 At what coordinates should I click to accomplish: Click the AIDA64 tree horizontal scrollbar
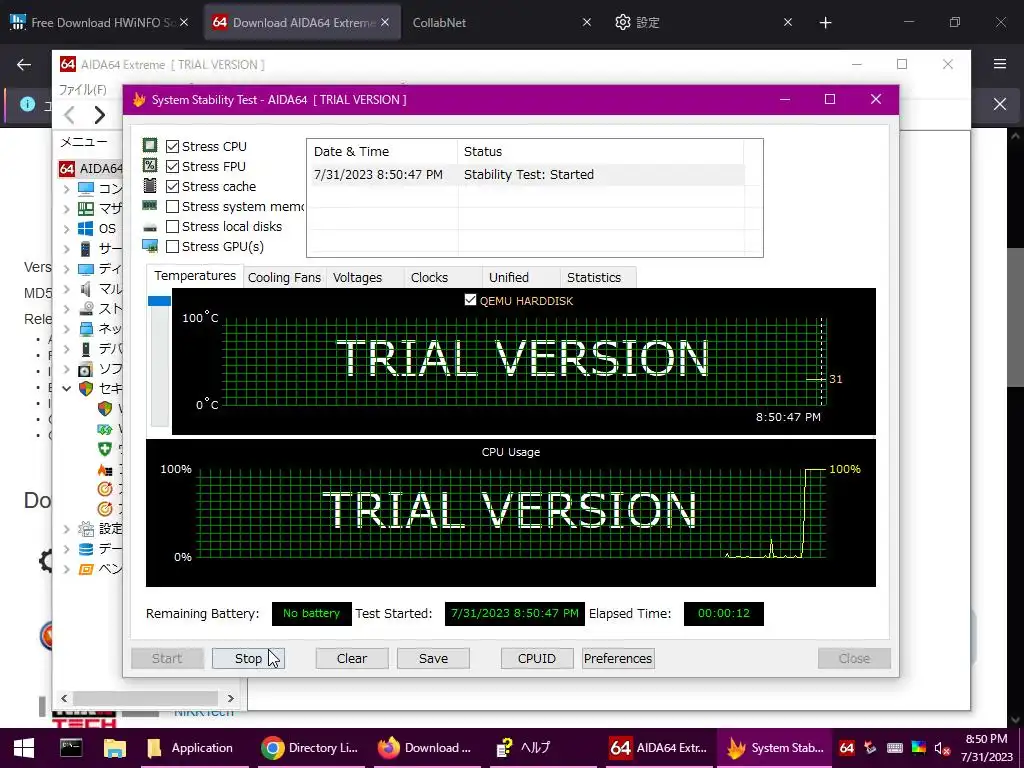(146, 698)
